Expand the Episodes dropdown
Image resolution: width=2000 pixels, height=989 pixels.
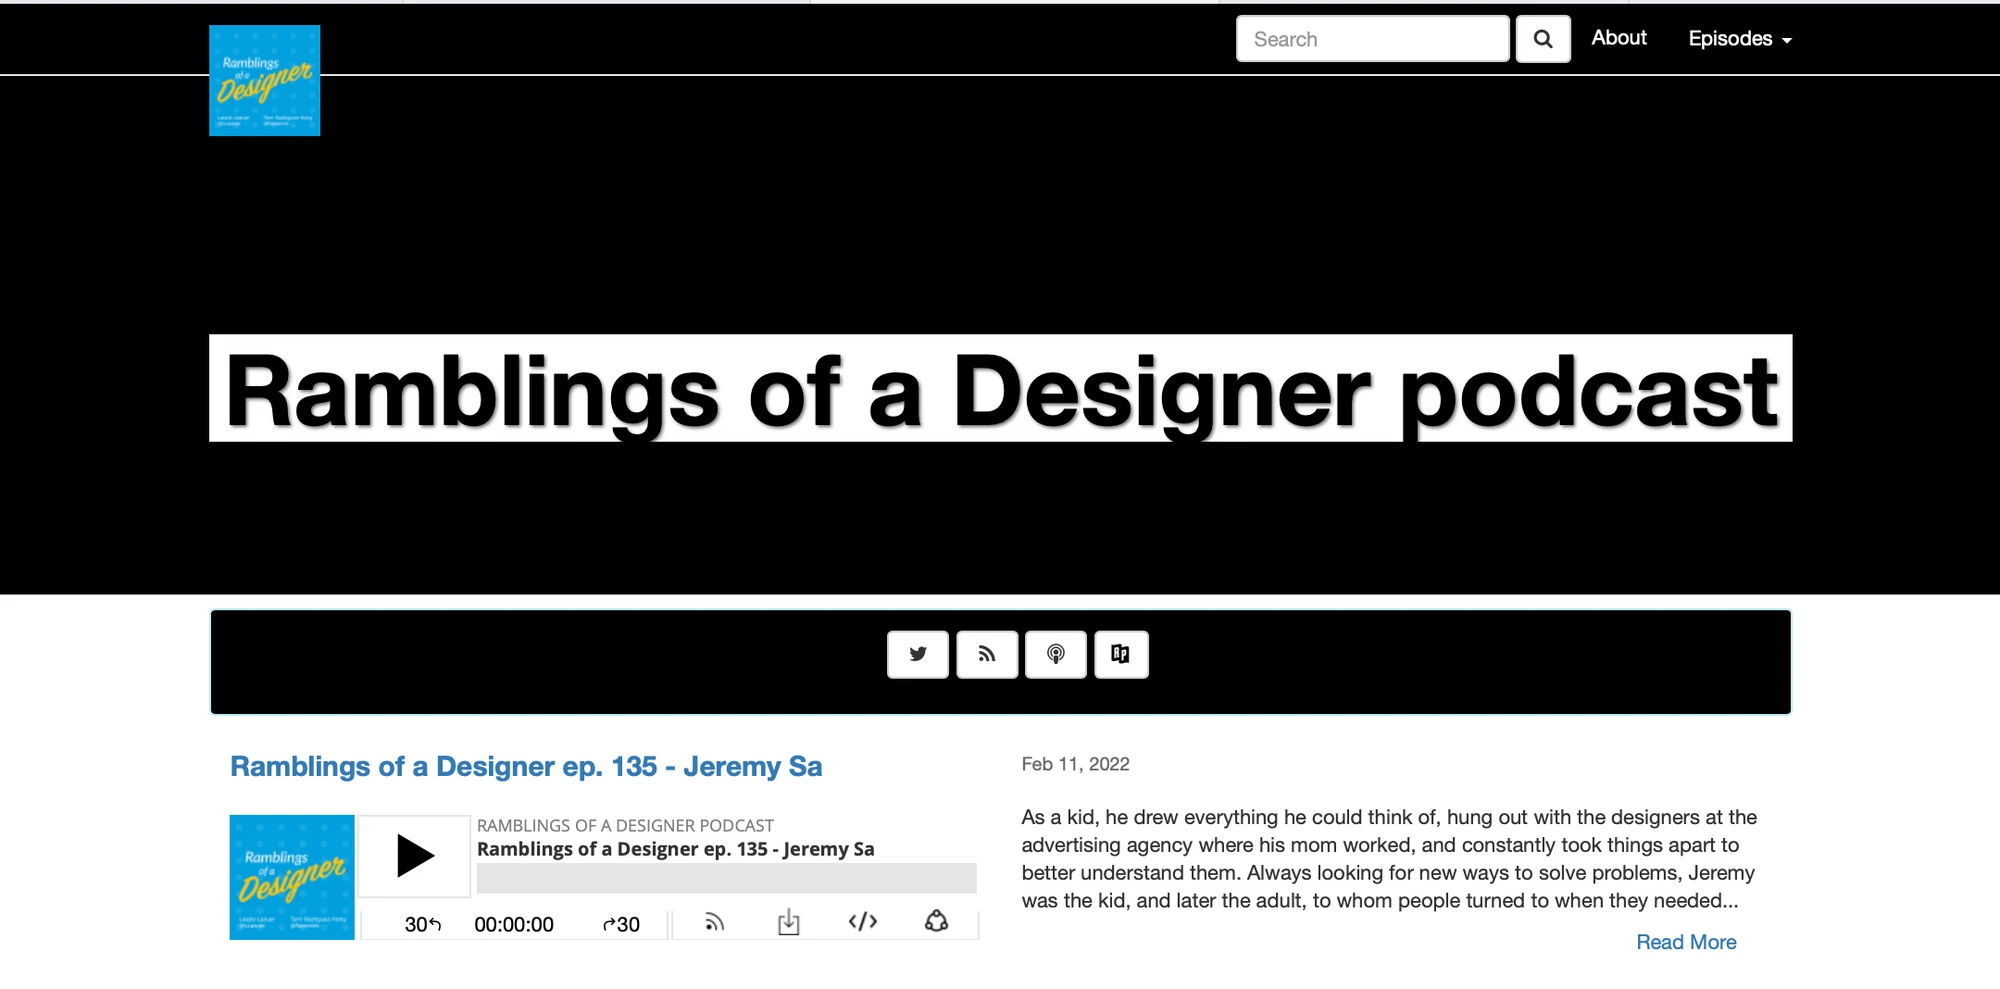[1739, 38]
